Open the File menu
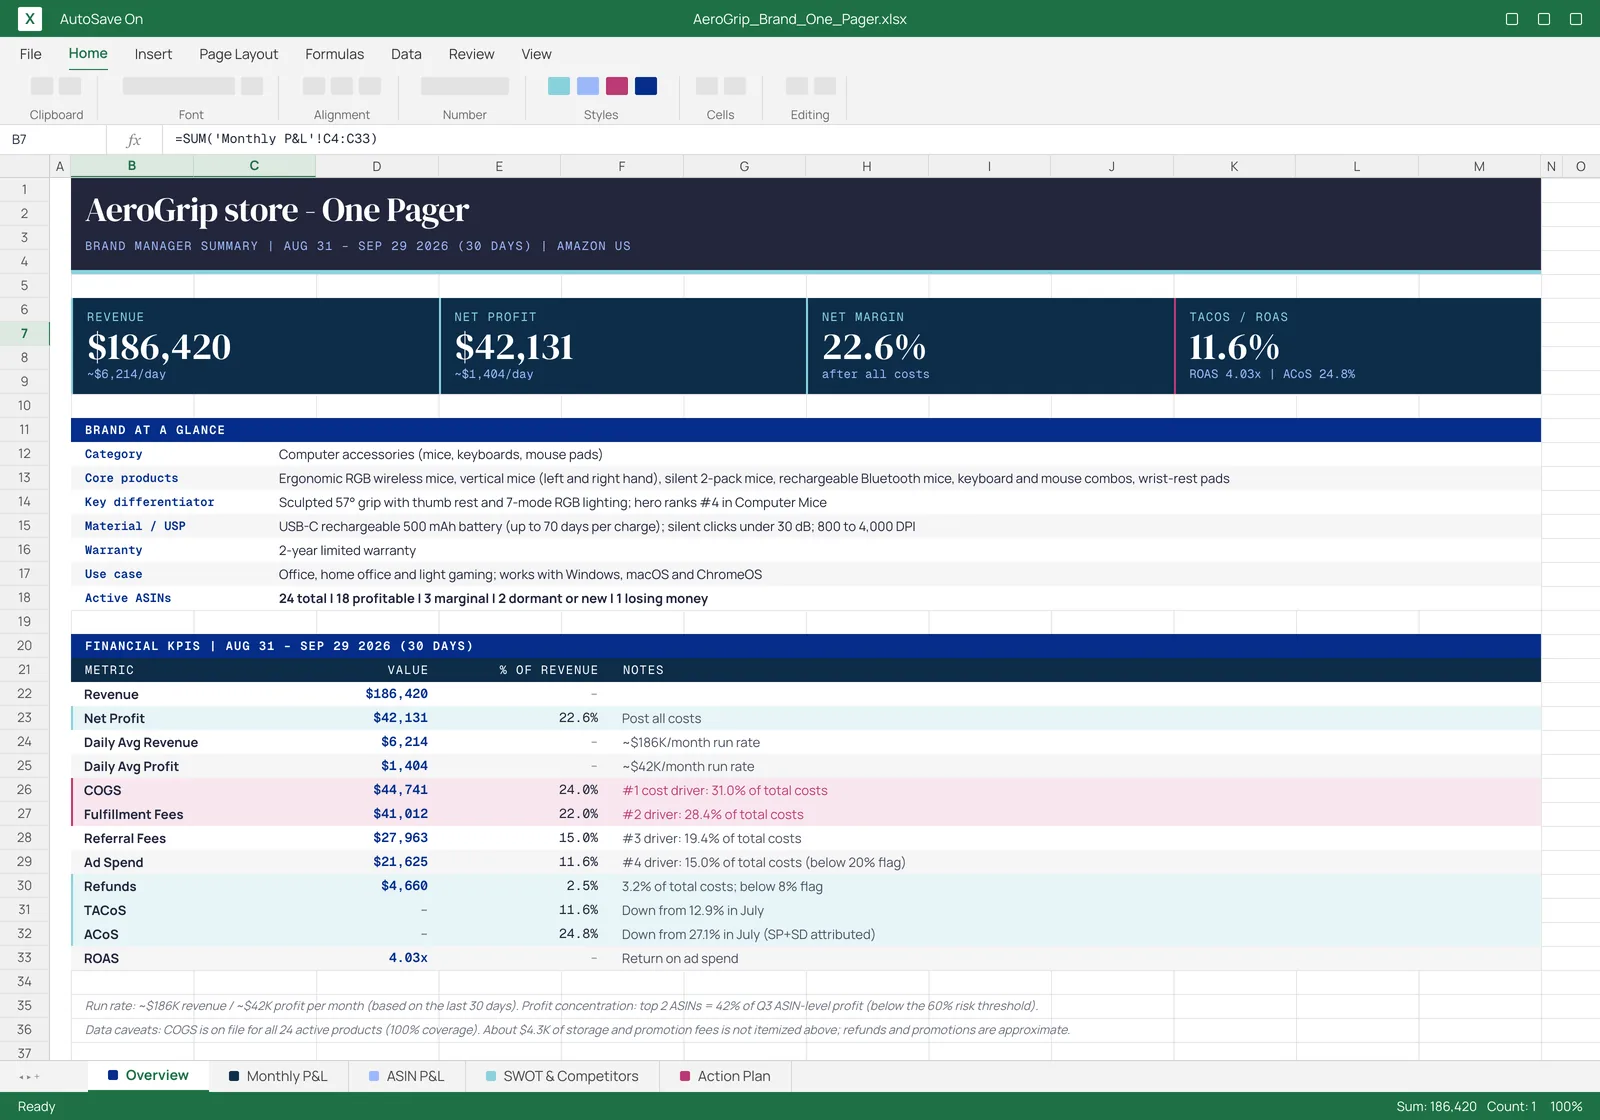 (x=31, y=54)
